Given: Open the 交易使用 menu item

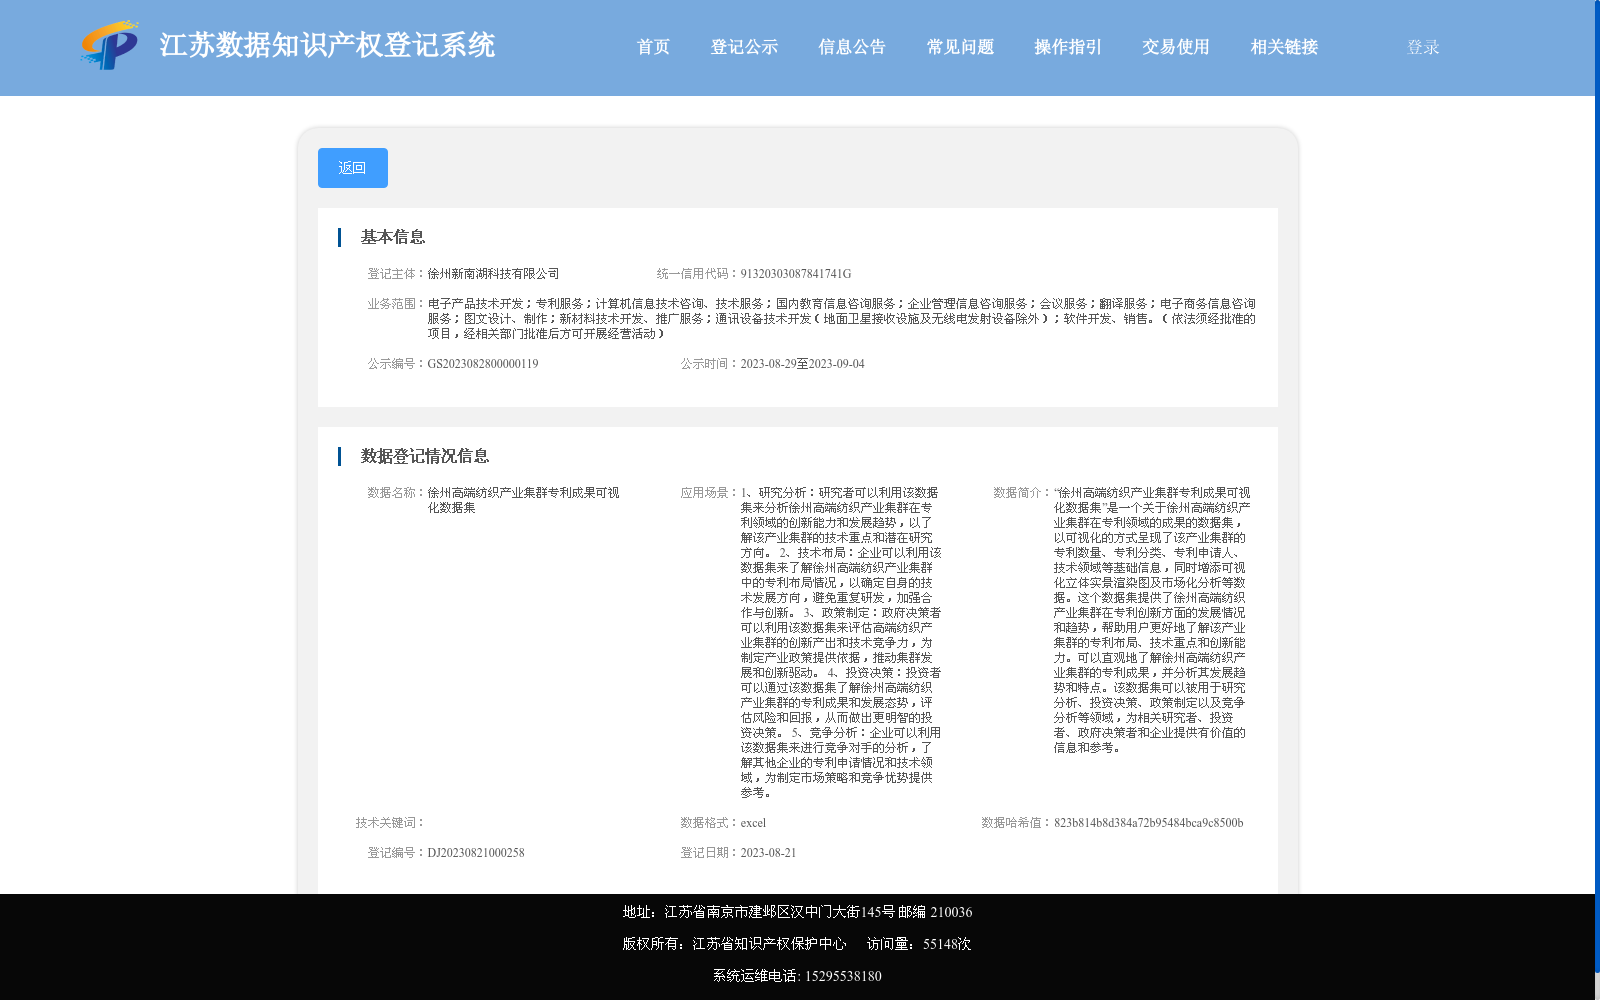Looking at the screenshot, I should click(1176, 47).
